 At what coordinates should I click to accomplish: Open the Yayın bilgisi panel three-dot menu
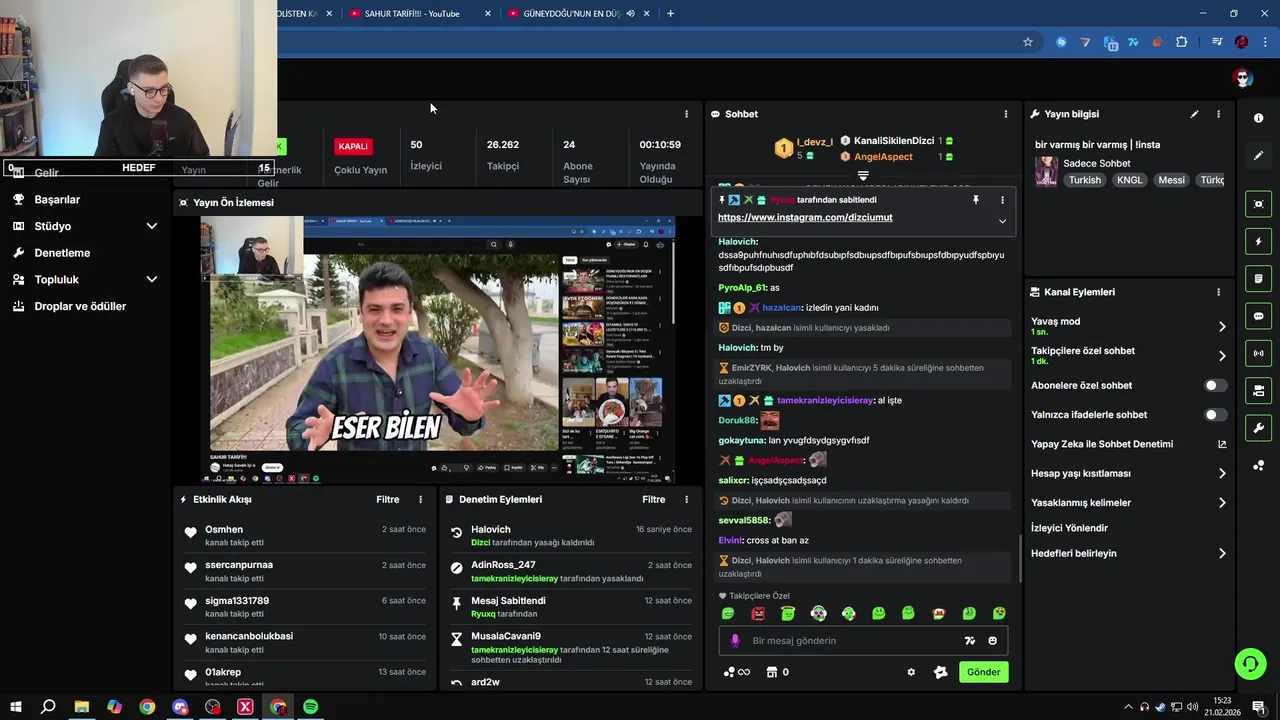1218,114
